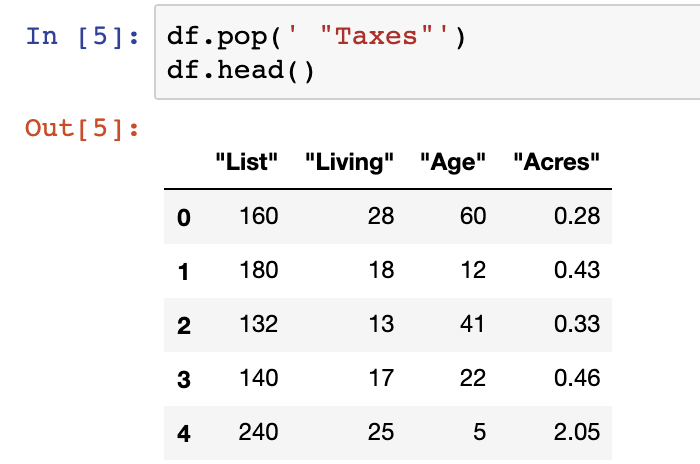Viewport: 700px width, 464px height.
Task: Click the Acres value 2.05
Action: (577, 432)
